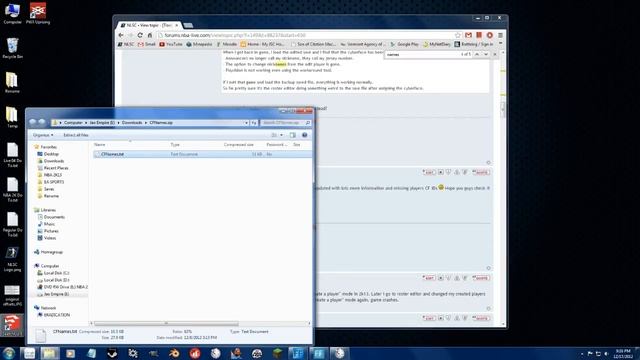Open the address bar history dropdown in Explorer

(x=246, y=122)
